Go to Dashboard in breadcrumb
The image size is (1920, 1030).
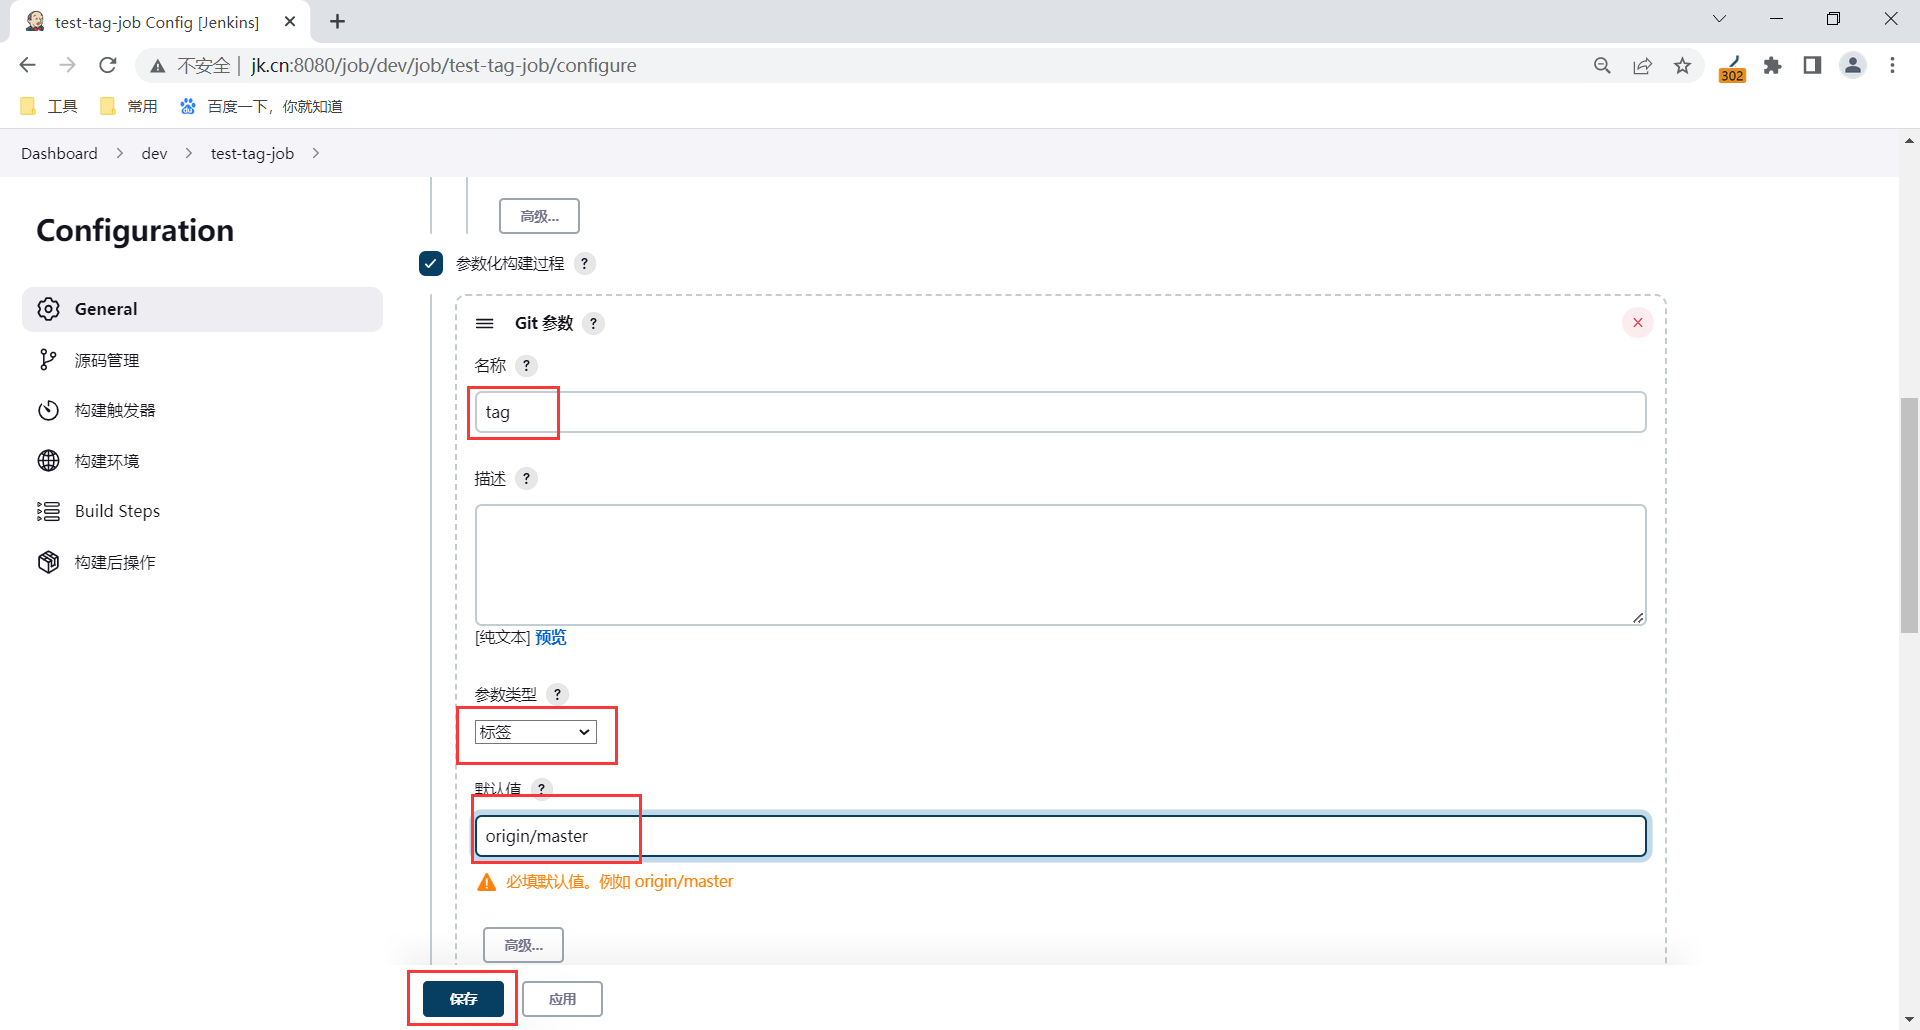[x=59, y=153]
